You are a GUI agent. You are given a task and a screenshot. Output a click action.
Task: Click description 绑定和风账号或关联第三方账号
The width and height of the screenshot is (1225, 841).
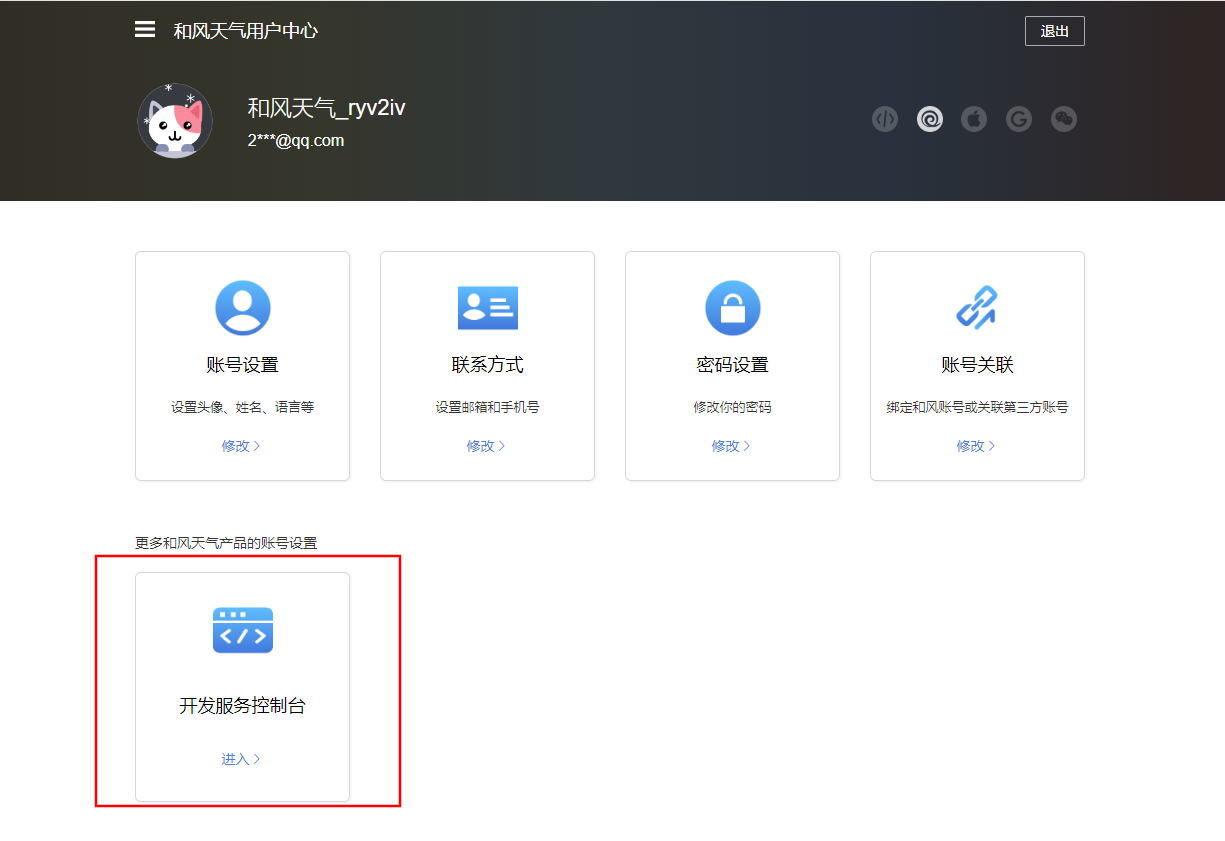pyautogui.click(x=978, y=408)
